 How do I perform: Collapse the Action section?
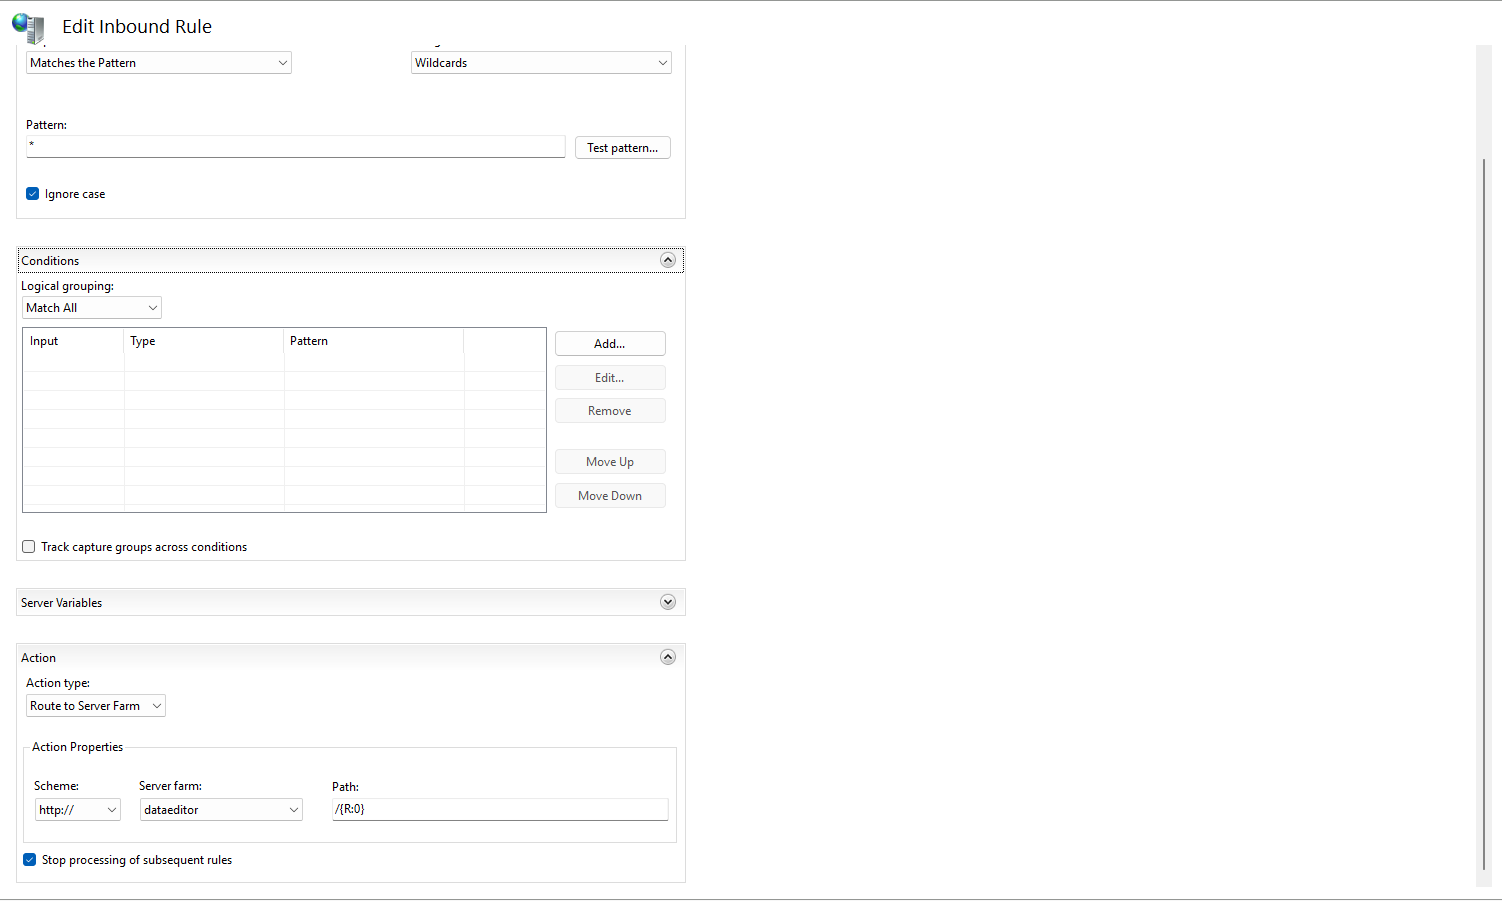[x=668, y=657]
